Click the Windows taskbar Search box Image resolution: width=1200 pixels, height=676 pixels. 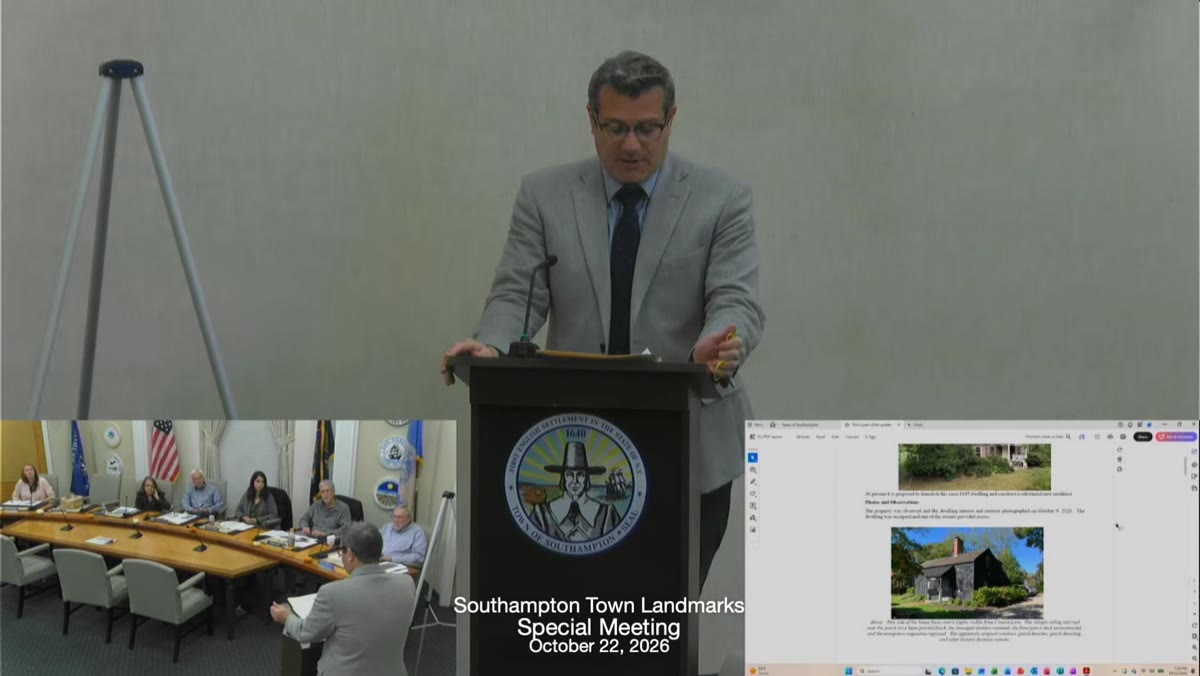[x=889, y=670]
